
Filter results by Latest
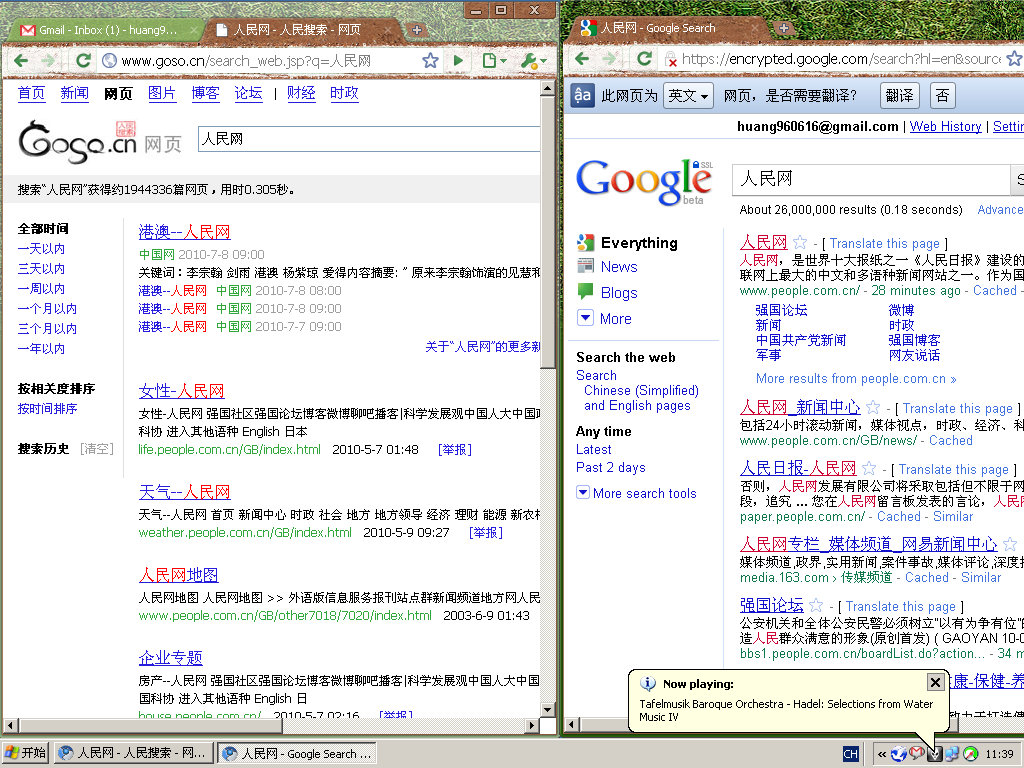point(594,449)
